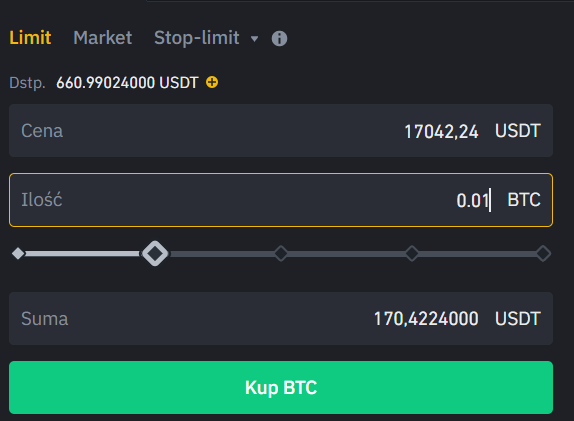
Task: Click the Dstp. available label
Action: point(27,83)
